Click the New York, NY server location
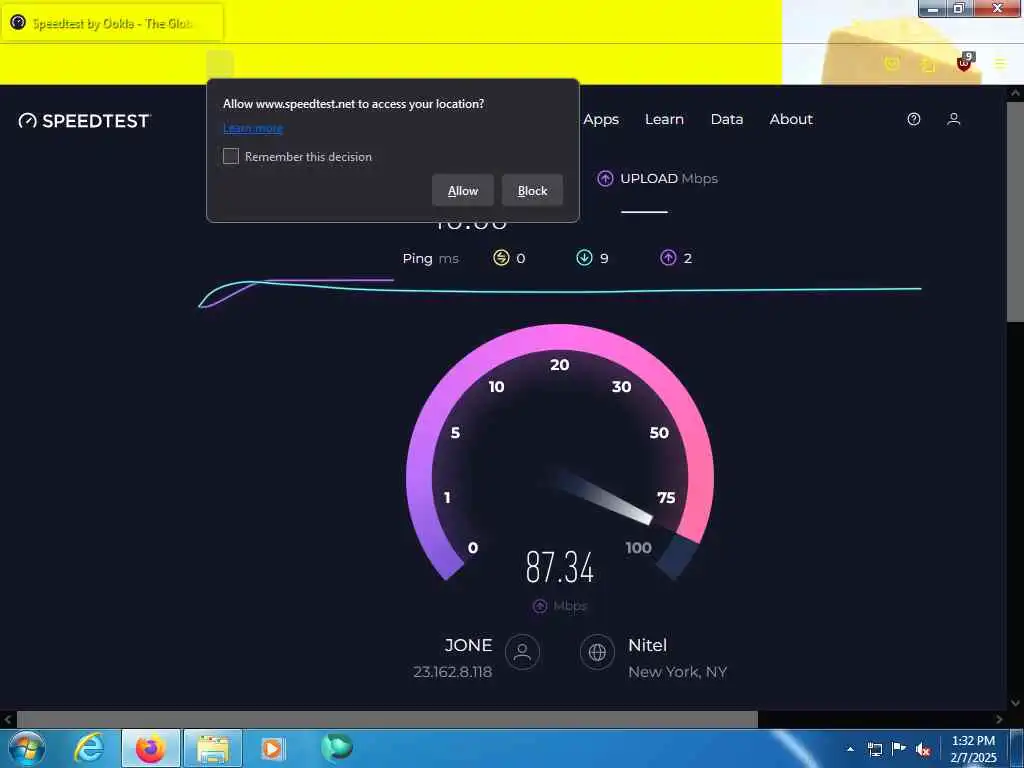This screenshot has width=1024, height=768. coord(677,672)
